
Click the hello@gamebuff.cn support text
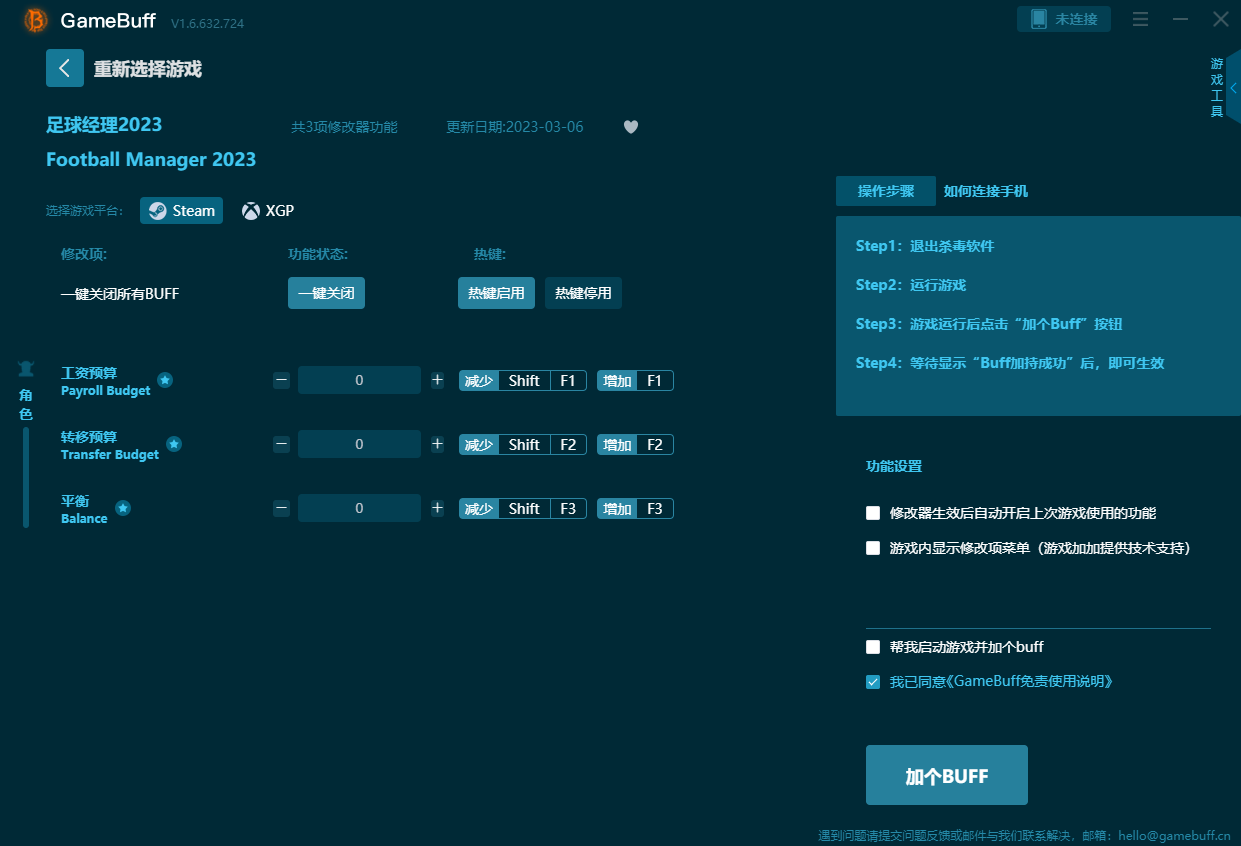1175,835
